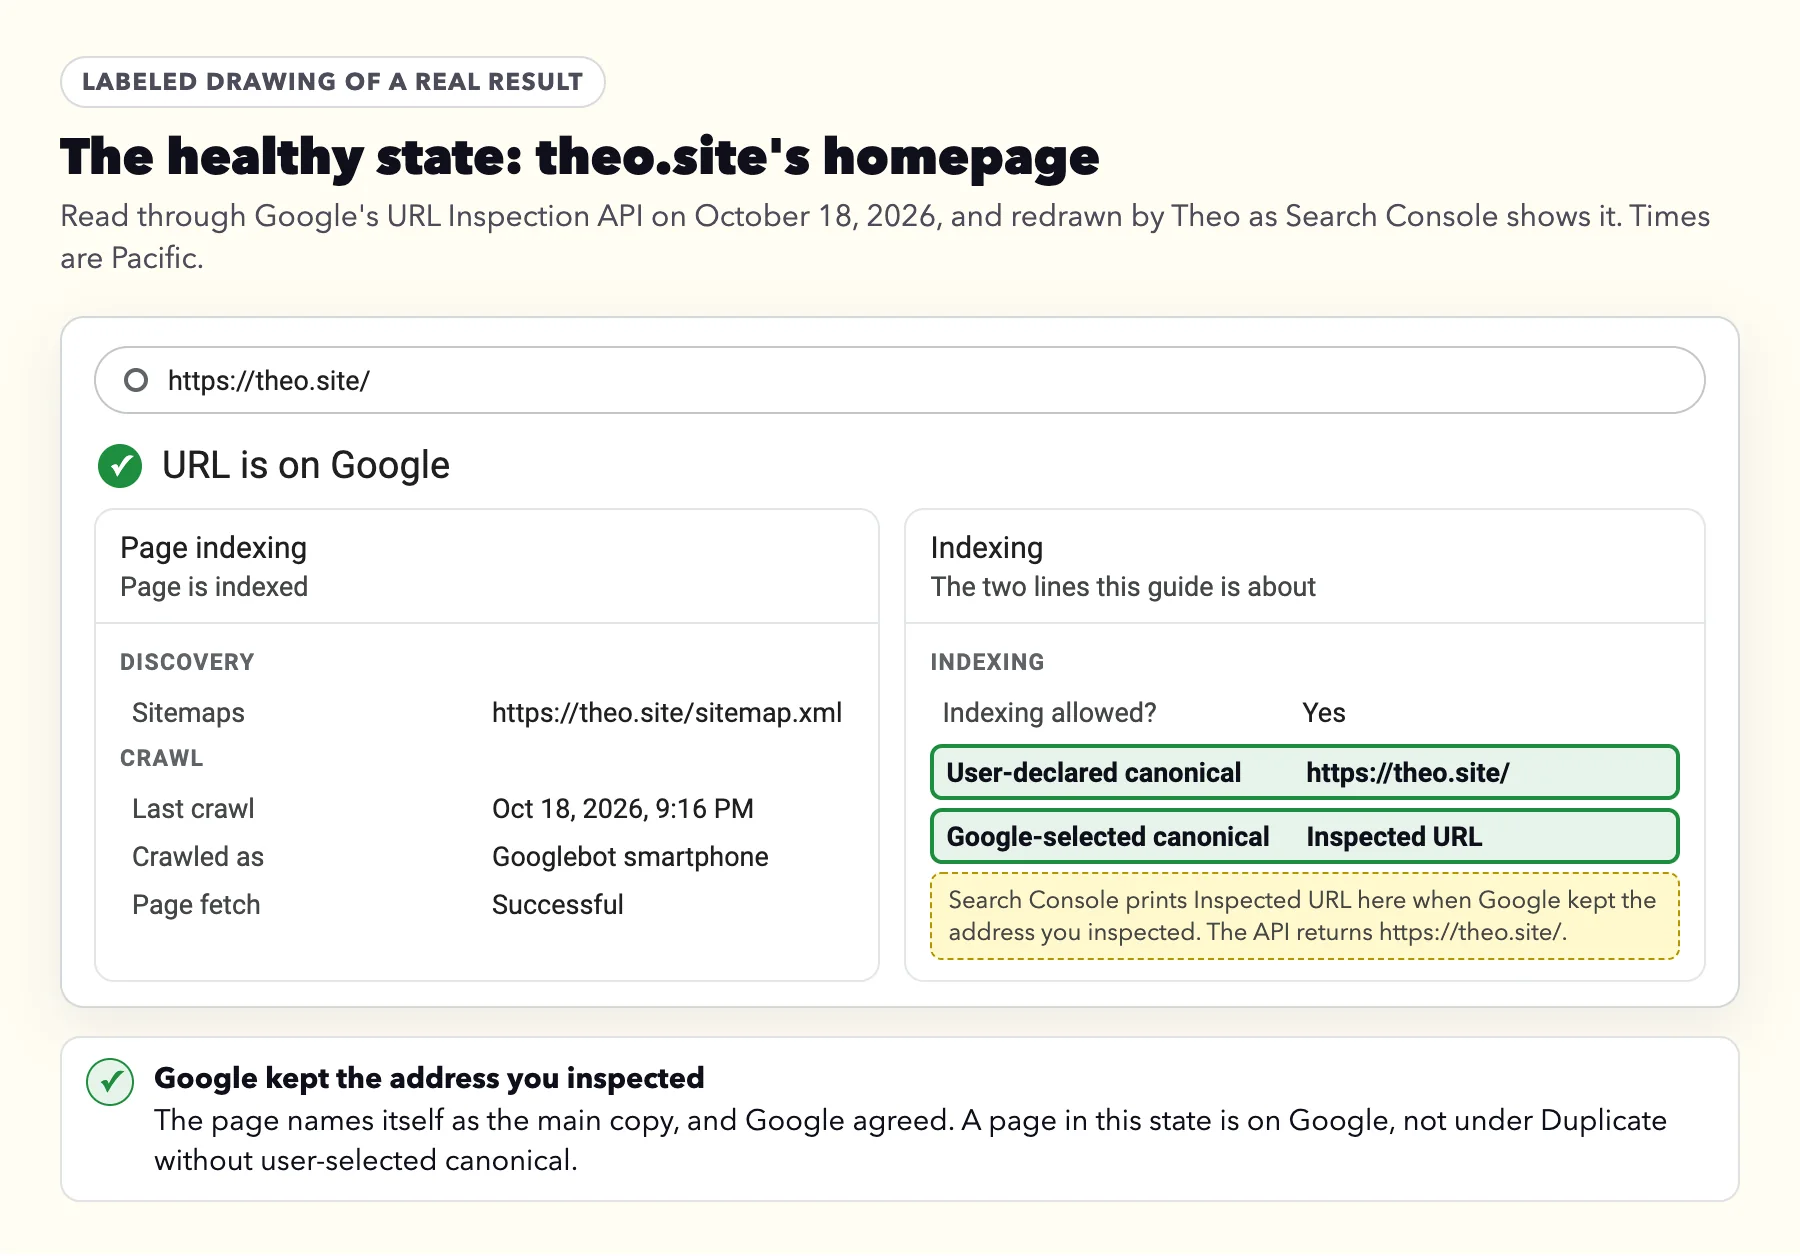Click the INDEXING section label

click(x=987, y=662)
